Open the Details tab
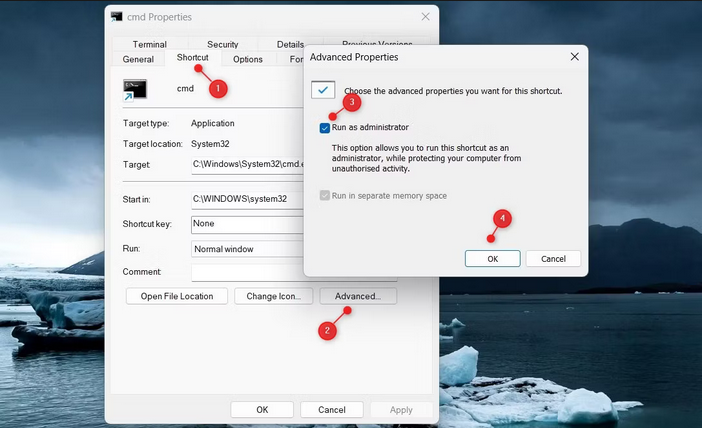Viewport: 702px width, 428px height. 290,44
